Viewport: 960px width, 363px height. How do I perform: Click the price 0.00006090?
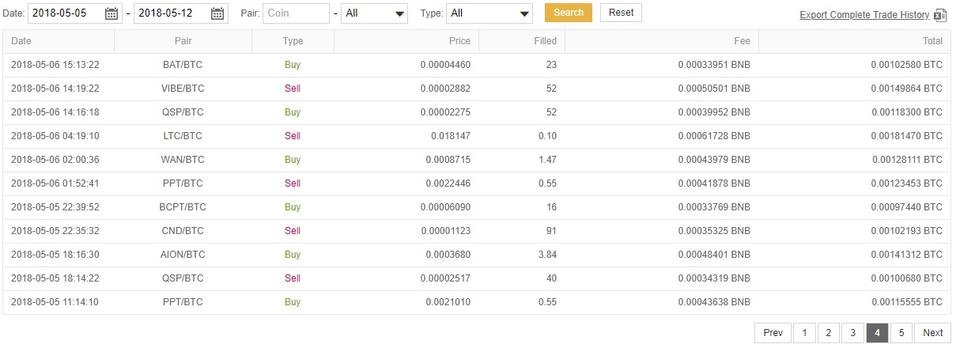pyautogui.click(x=446, y=208)
